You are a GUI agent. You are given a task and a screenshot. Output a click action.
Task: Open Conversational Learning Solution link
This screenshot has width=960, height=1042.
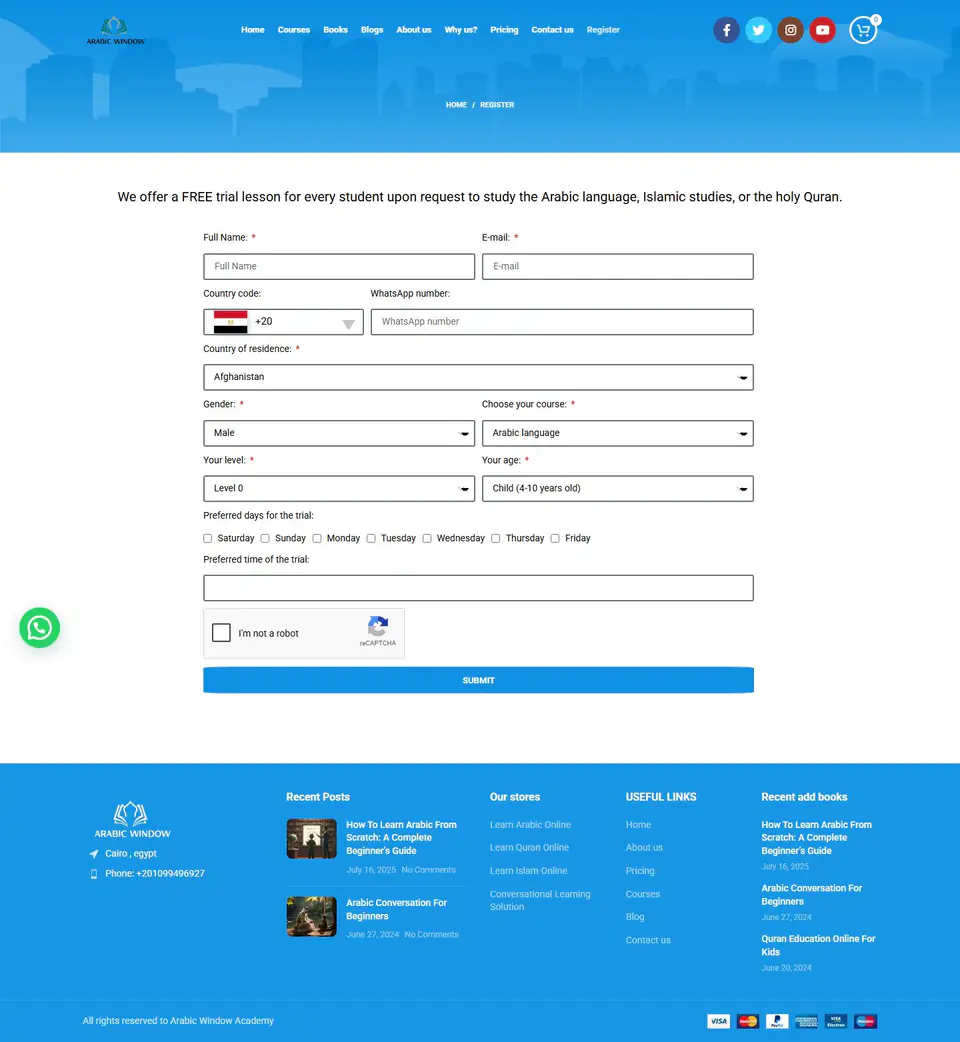point(540,900)
